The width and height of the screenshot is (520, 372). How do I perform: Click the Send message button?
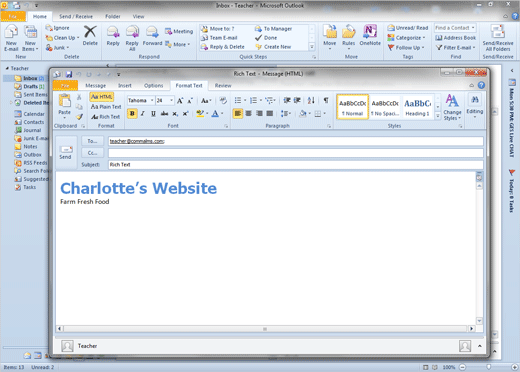65,152
